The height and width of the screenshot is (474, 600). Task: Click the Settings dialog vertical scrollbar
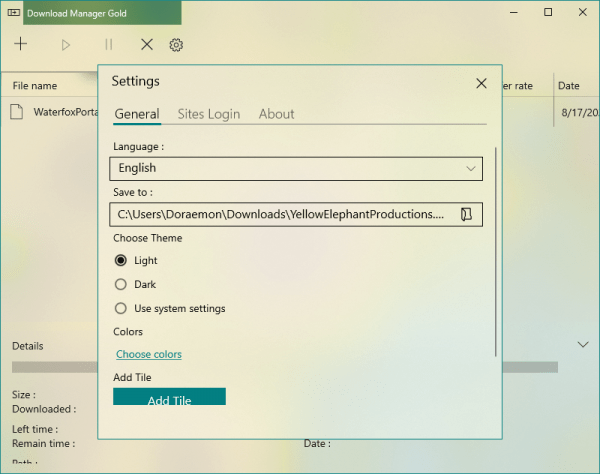[496, 252]
